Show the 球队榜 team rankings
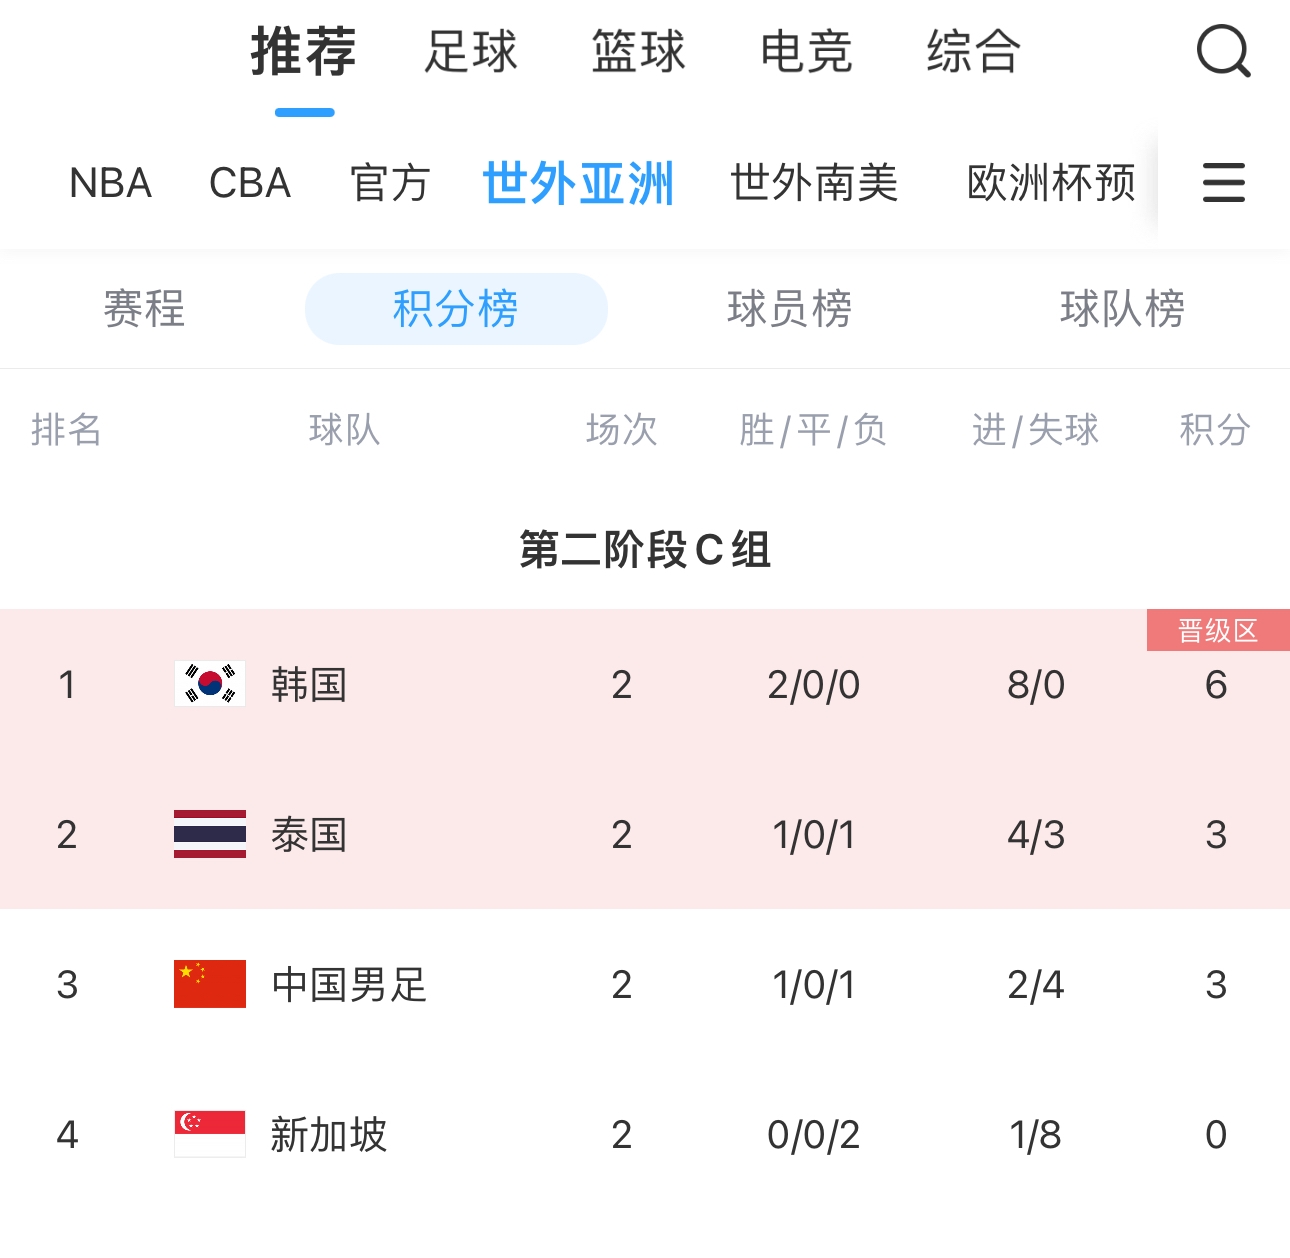1290x1258 pixels. coord(1122,309)
